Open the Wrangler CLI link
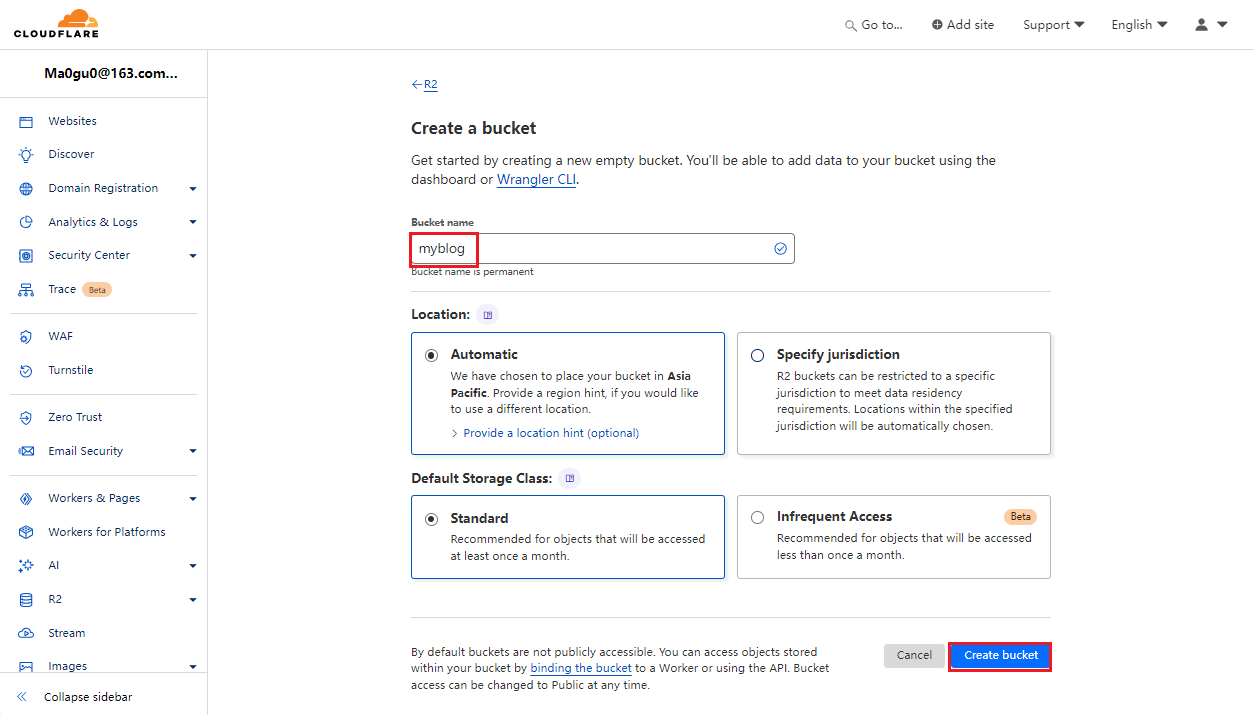The width and height of the screenshot is (1254, 715). coord(537,180)
